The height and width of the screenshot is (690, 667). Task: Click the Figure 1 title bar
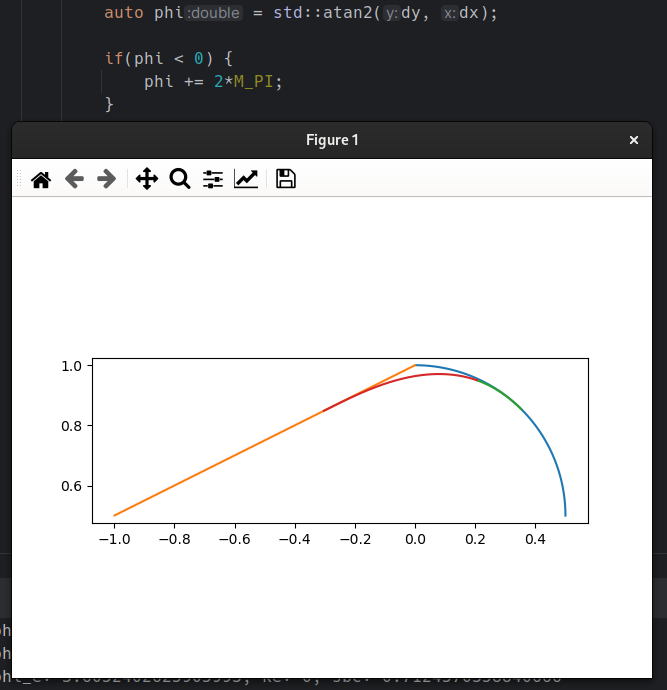tap(332, 140)
